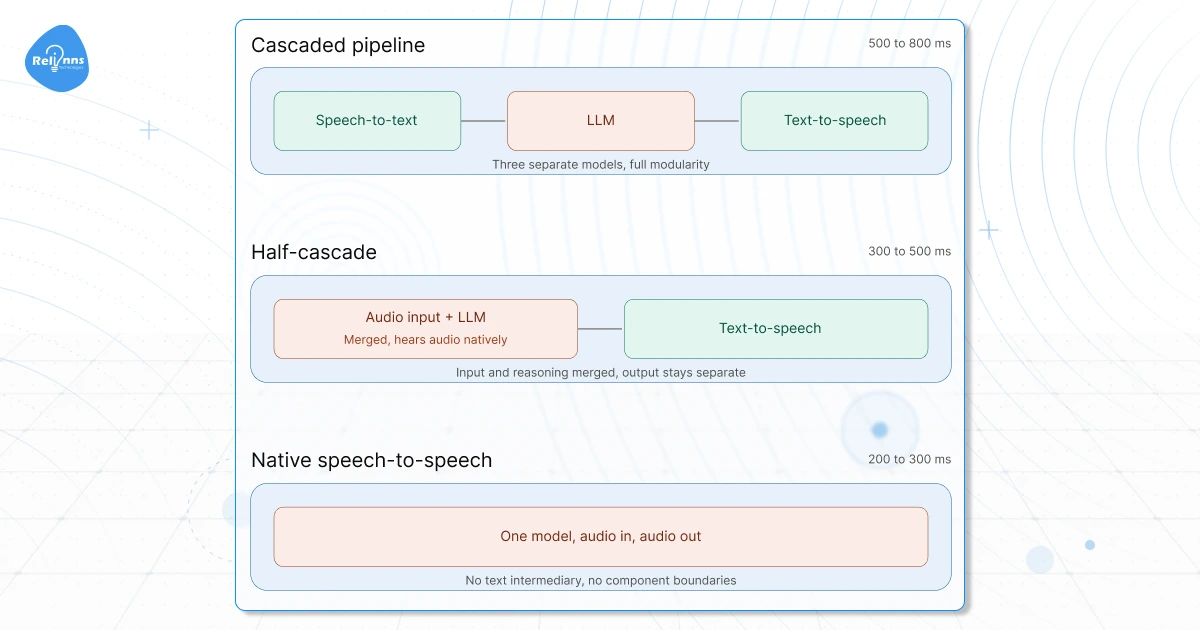This screenshot has width=1200, height=630.
Task: Click the 200 to 300 ms latency label
Action: pos(910,459)
